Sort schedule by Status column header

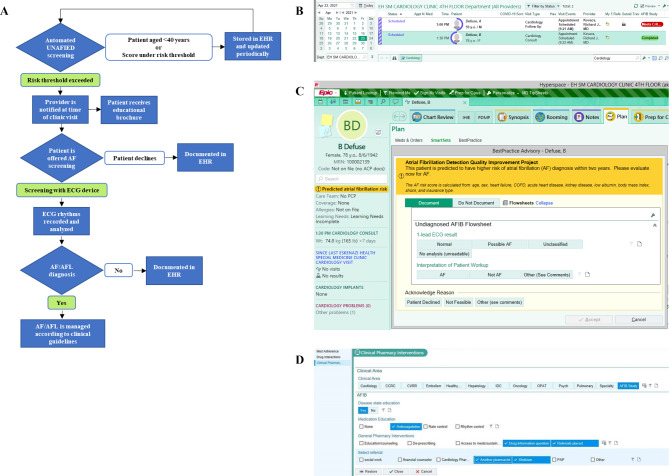pos(395,14)
